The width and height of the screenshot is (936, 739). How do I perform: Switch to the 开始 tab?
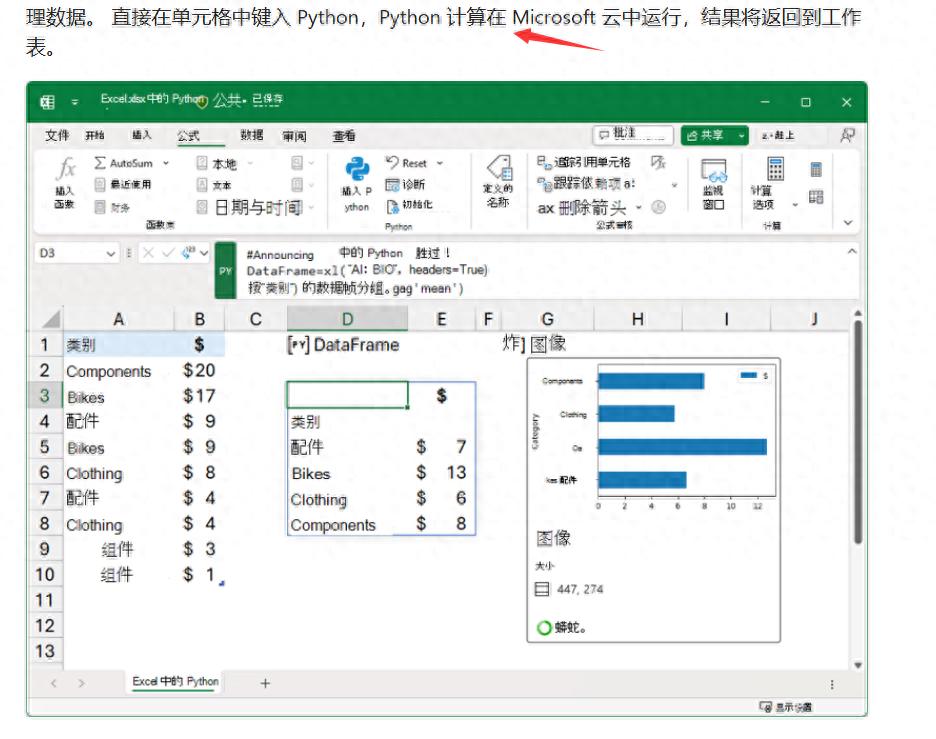94,136
